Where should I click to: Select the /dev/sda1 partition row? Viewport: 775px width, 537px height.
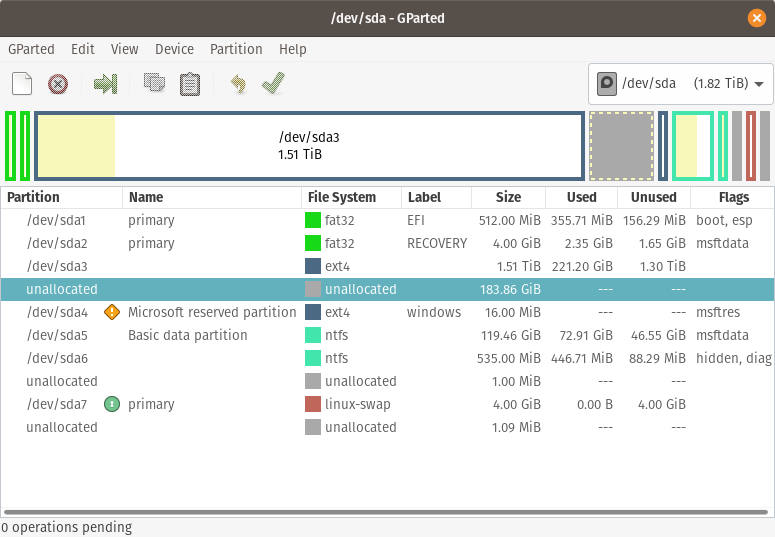[388, 220]
